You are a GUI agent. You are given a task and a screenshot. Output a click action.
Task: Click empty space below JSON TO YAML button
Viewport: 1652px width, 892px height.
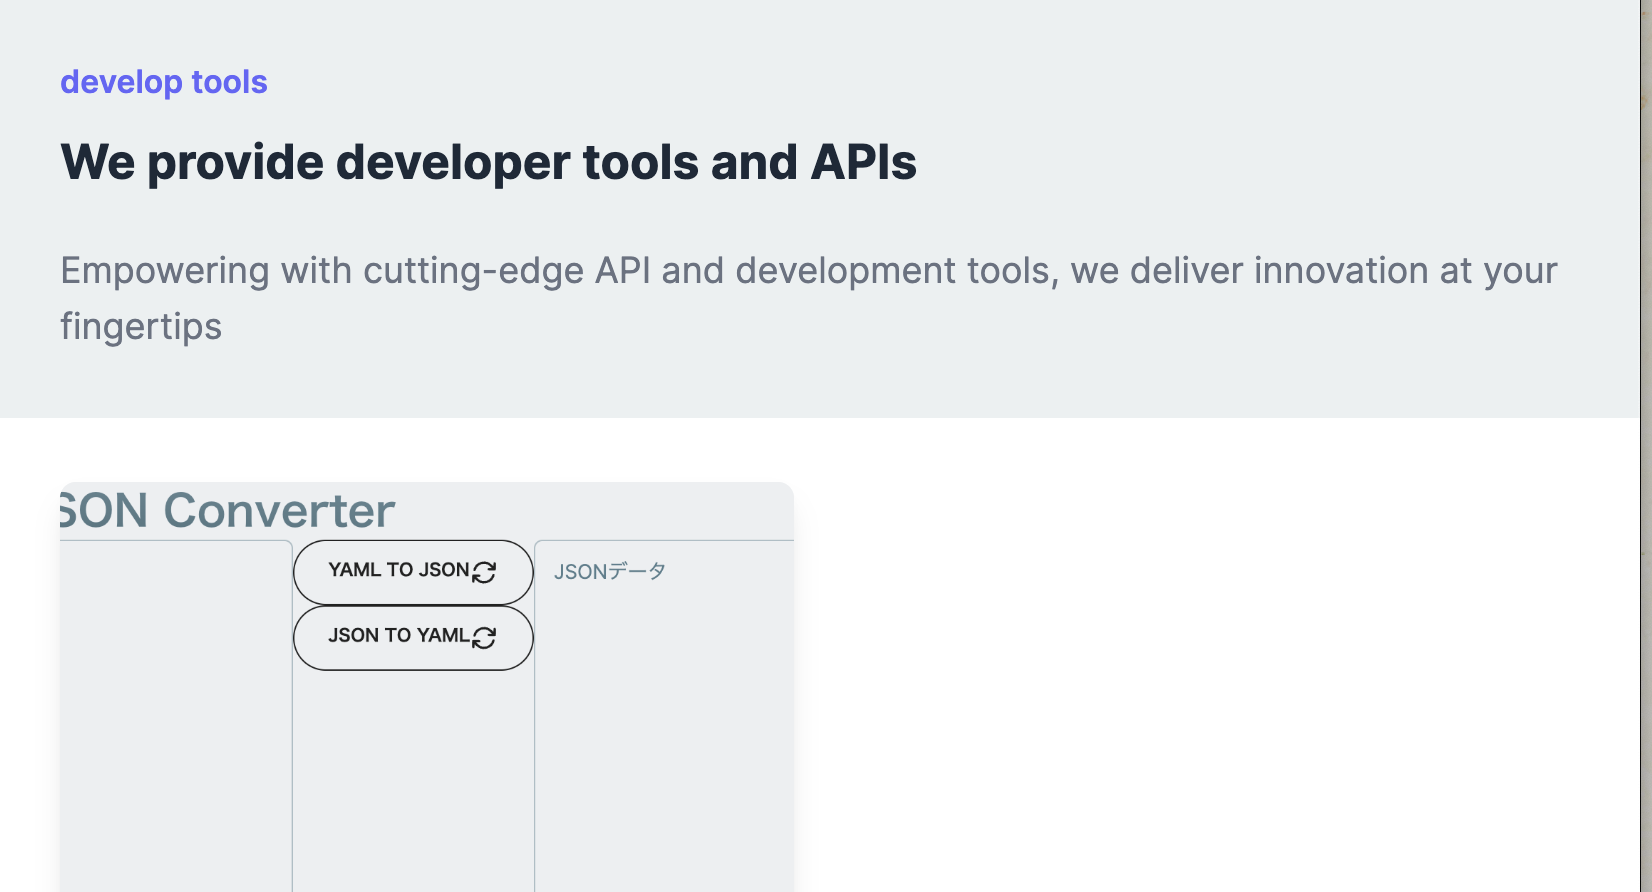pyautogui.click(x=413, y=780)
